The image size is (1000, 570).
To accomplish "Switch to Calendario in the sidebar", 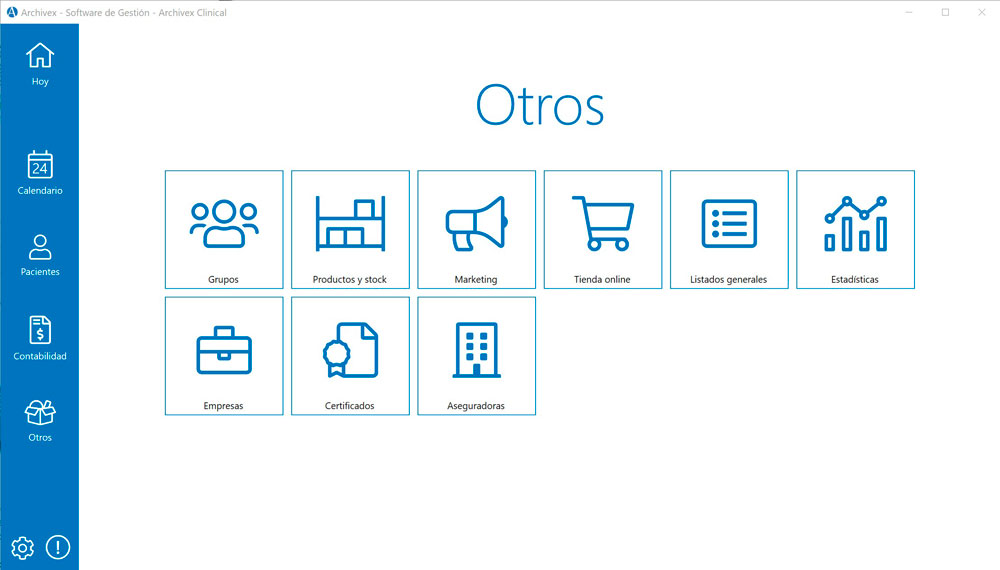I will [40, 173].
